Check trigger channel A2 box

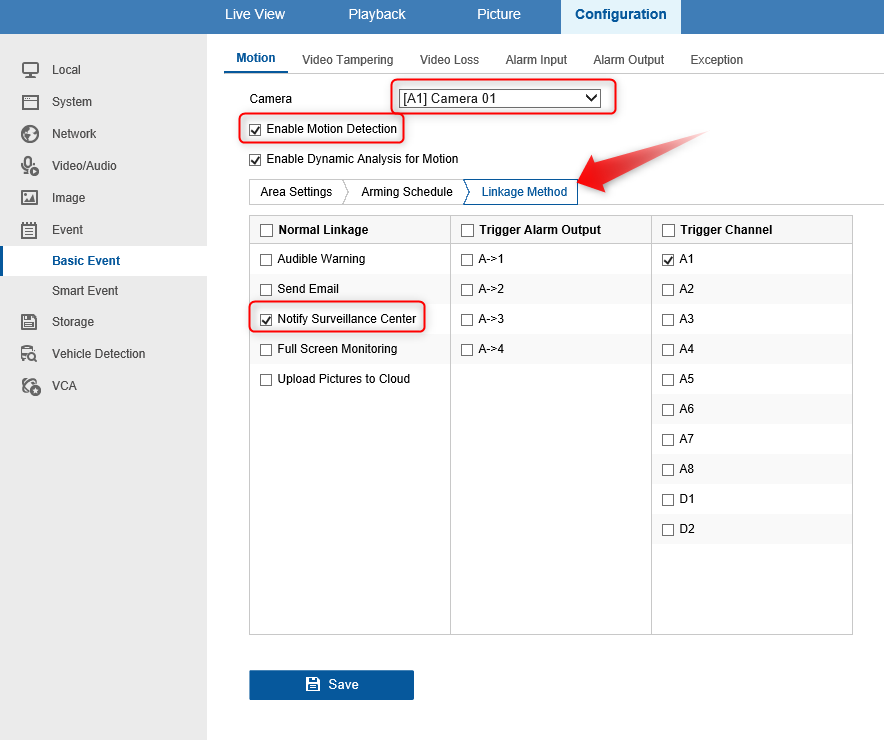[x=668, y=290]
